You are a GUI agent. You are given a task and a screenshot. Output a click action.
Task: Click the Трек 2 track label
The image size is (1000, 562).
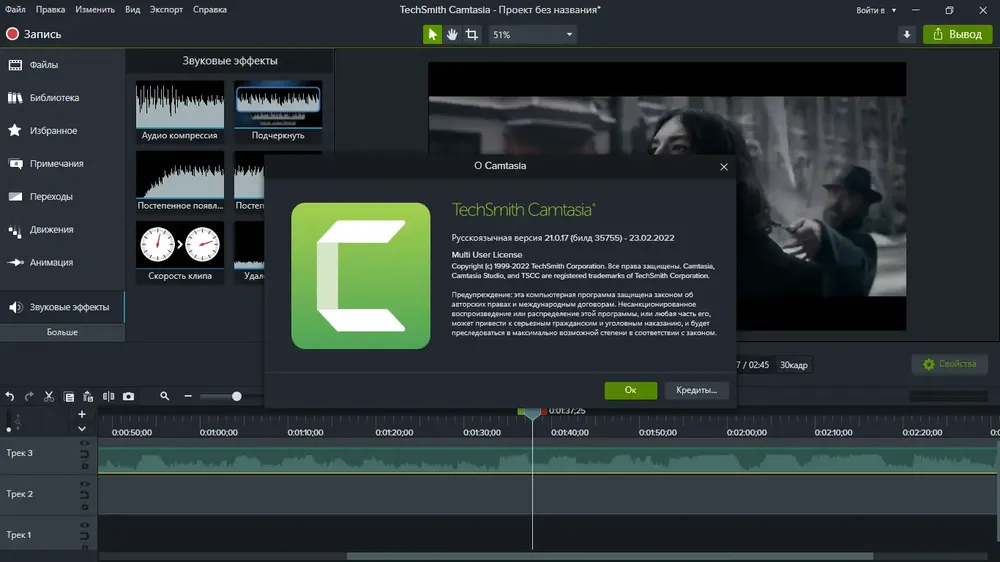coord(20,494)
